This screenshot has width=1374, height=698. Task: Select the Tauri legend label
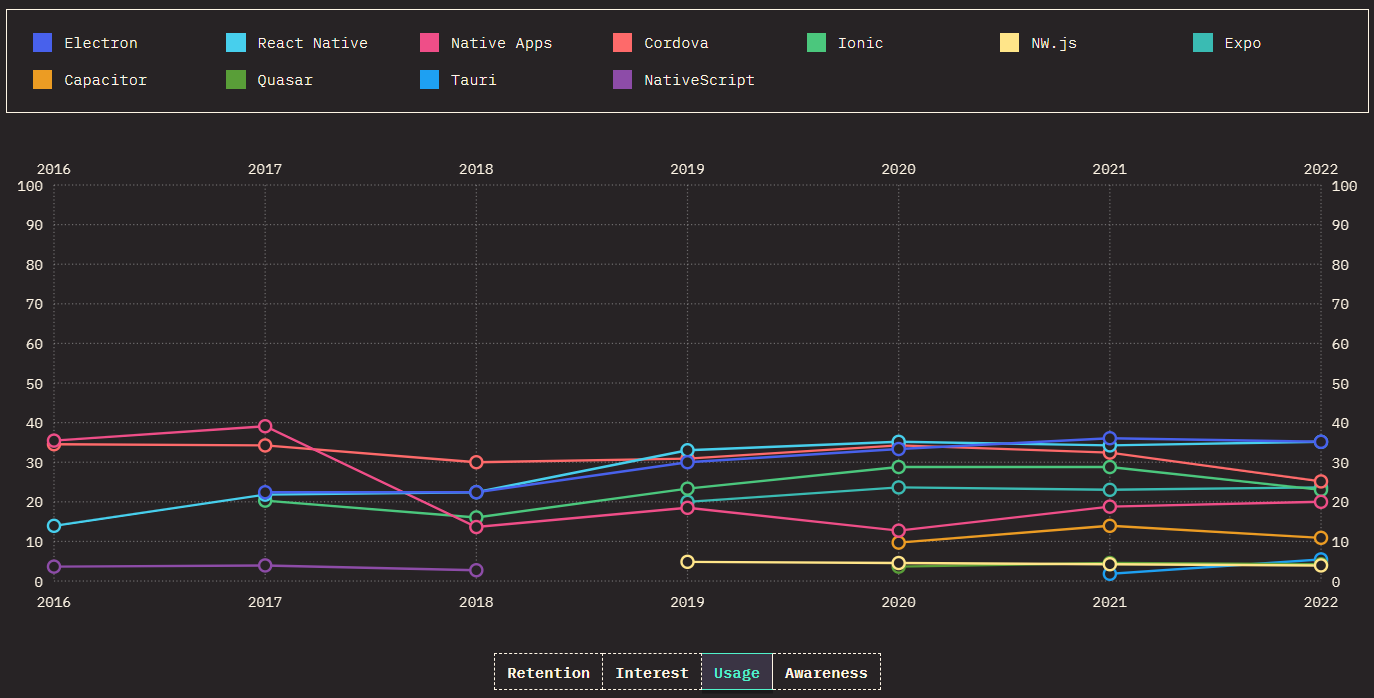pyautogui.click(x=474, y=80)
